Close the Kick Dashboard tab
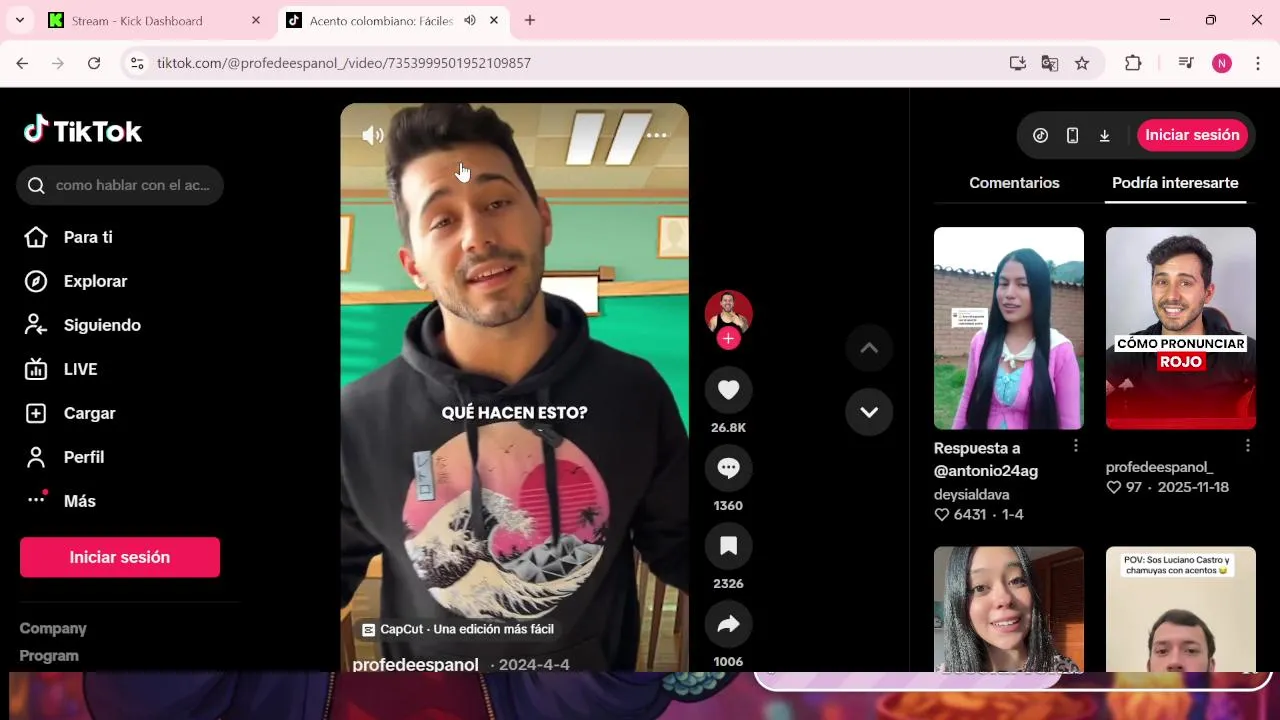This screenshot has height=720, width=1280. click(256, 20)
